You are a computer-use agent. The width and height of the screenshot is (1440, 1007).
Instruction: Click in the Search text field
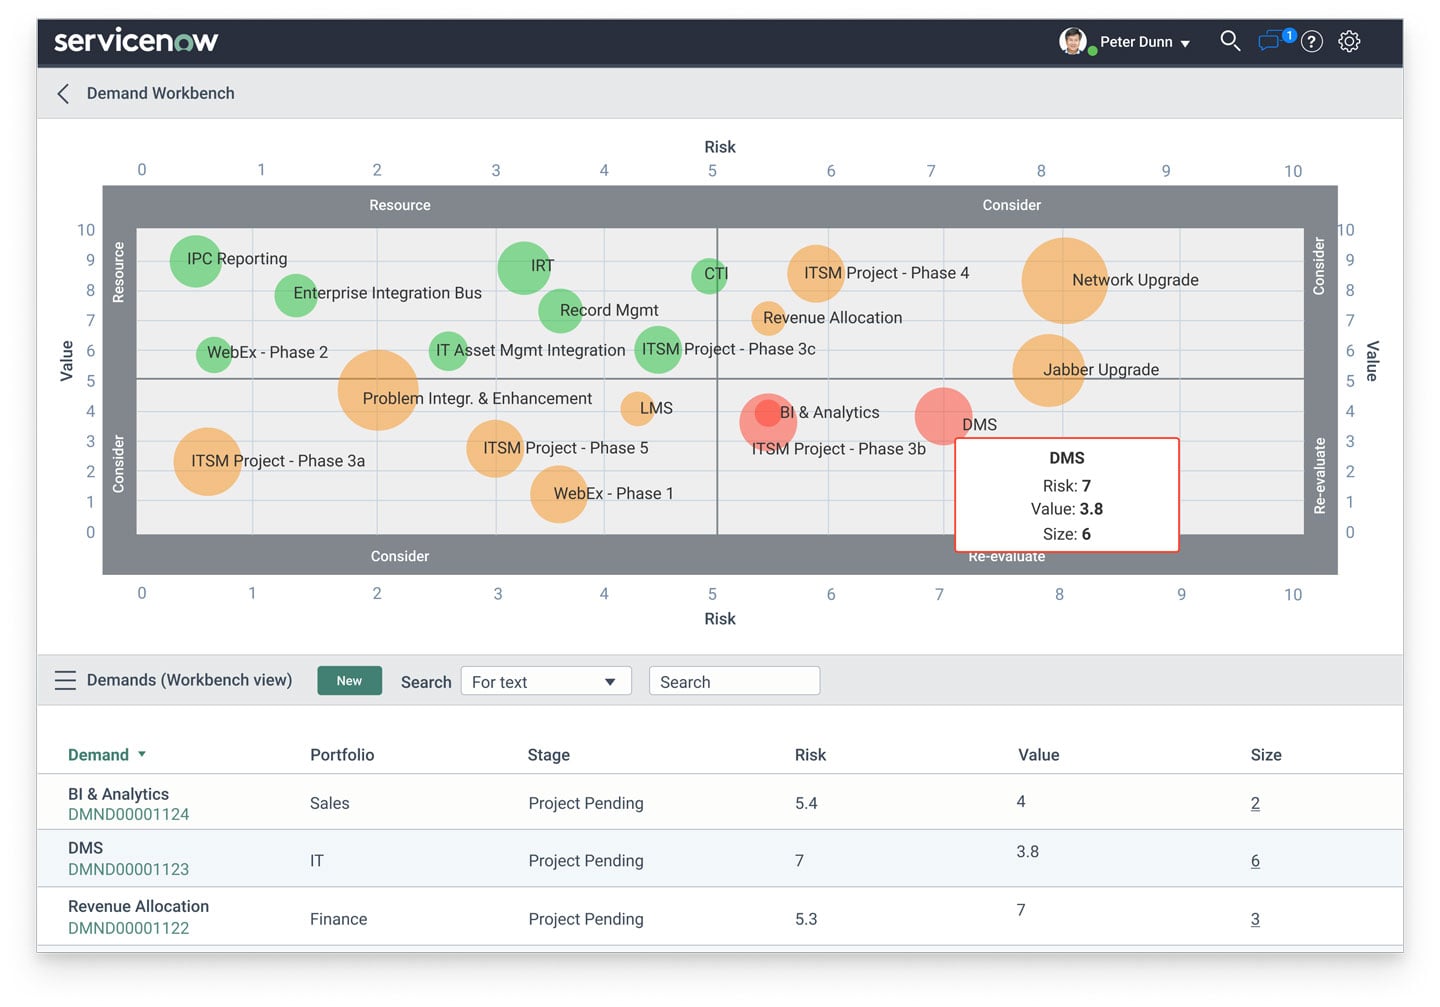point(734,682)
